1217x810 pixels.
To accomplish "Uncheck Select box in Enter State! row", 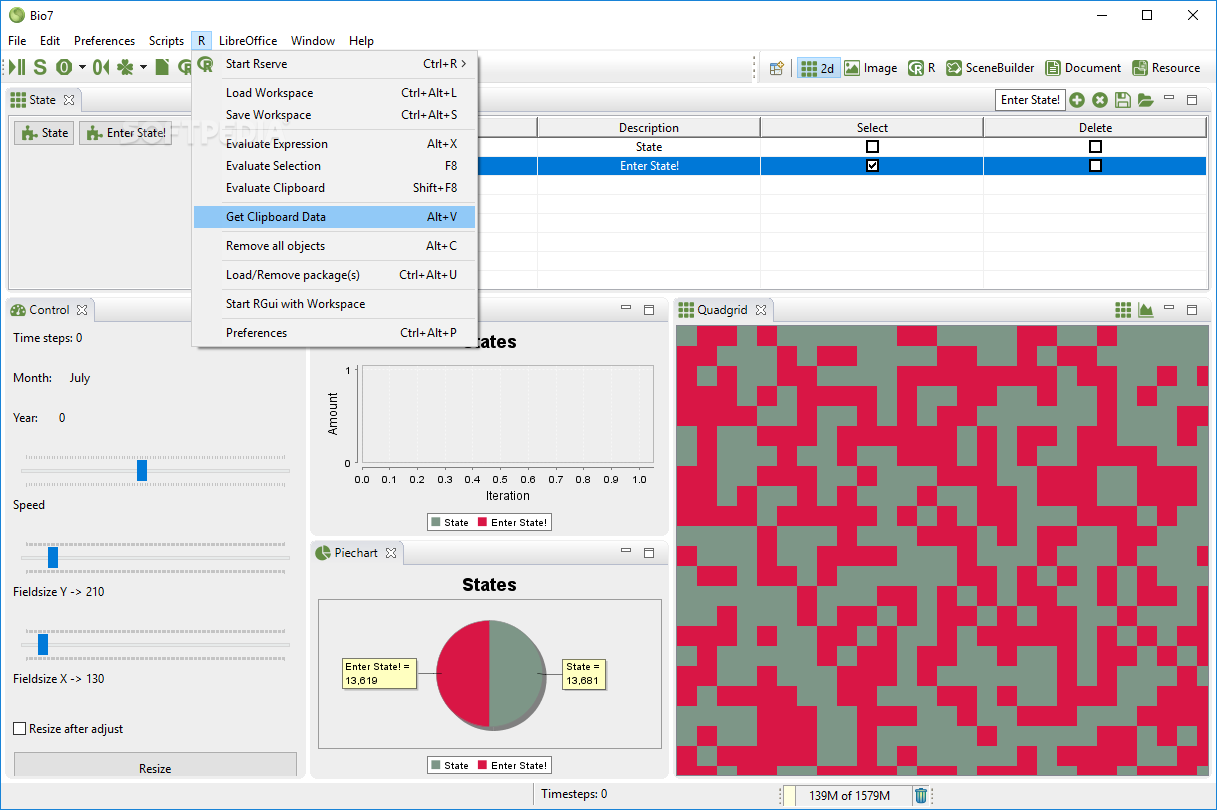I will (x=872, y=166).
